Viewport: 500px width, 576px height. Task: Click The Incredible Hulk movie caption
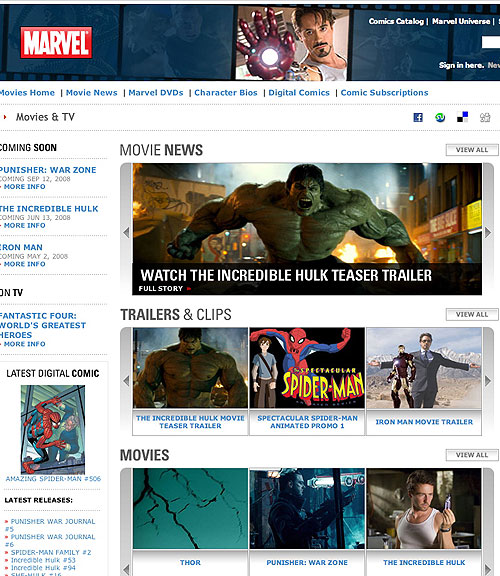coord(424,562)
